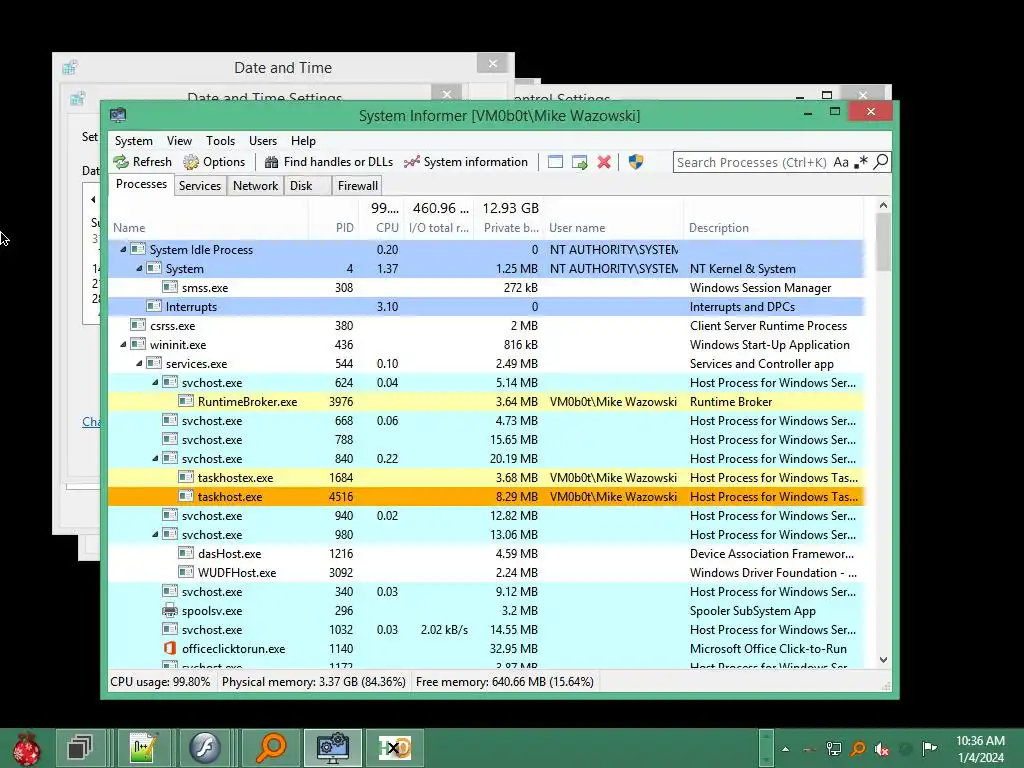This screenshot has width=1024, height=768.
Task: Open the HxD taskbar icon
Action: coord(395,748)
